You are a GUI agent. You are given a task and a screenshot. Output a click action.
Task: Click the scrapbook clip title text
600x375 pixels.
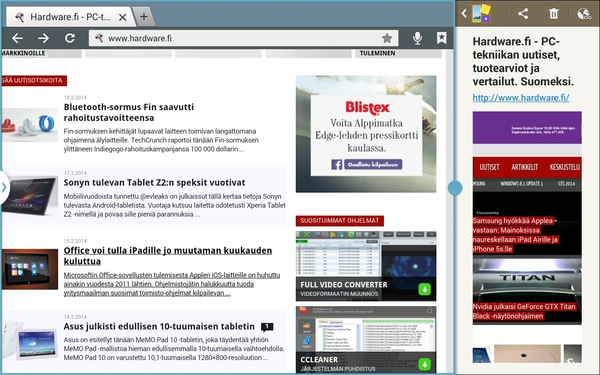coord(523,61)
